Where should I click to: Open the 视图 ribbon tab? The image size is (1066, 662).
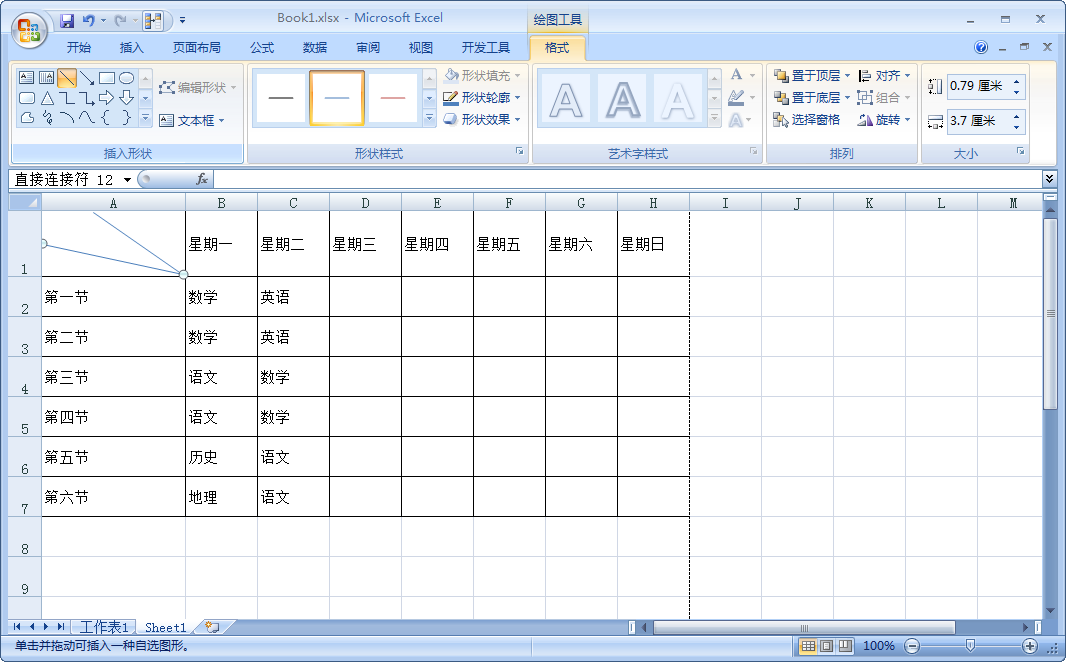coord(420,47)
